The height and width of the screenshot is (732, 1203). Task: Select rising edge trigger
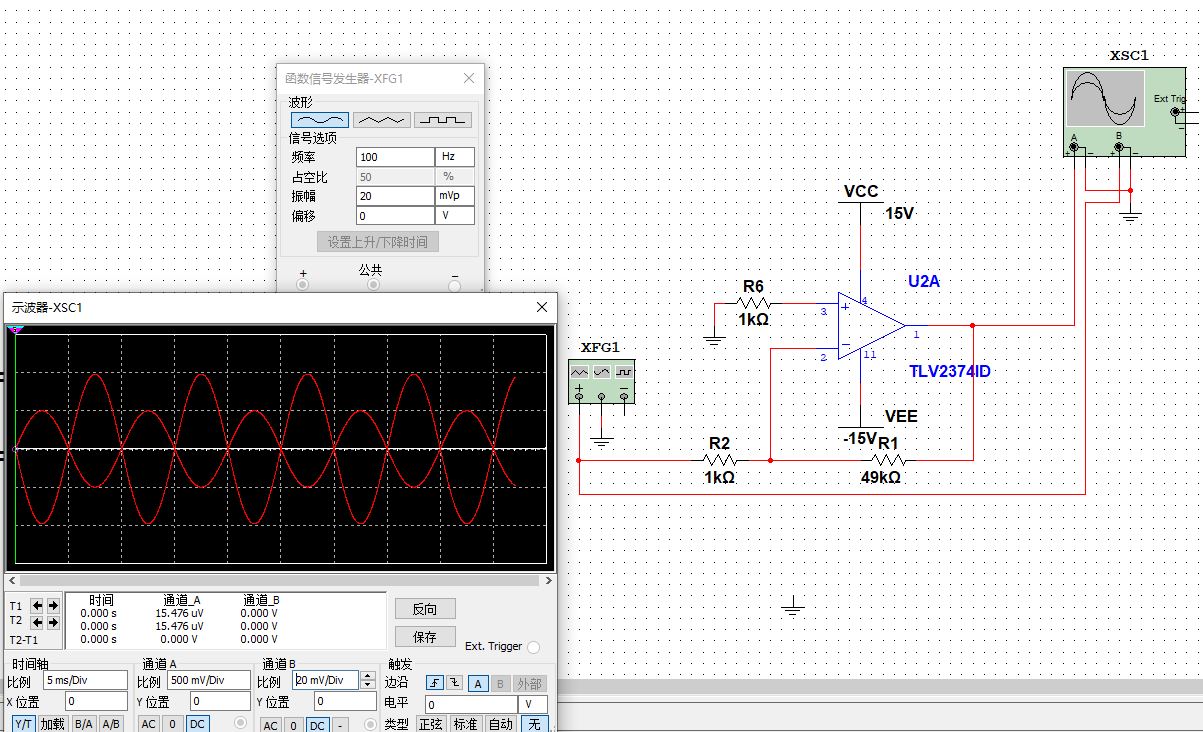tap(435, 683)
